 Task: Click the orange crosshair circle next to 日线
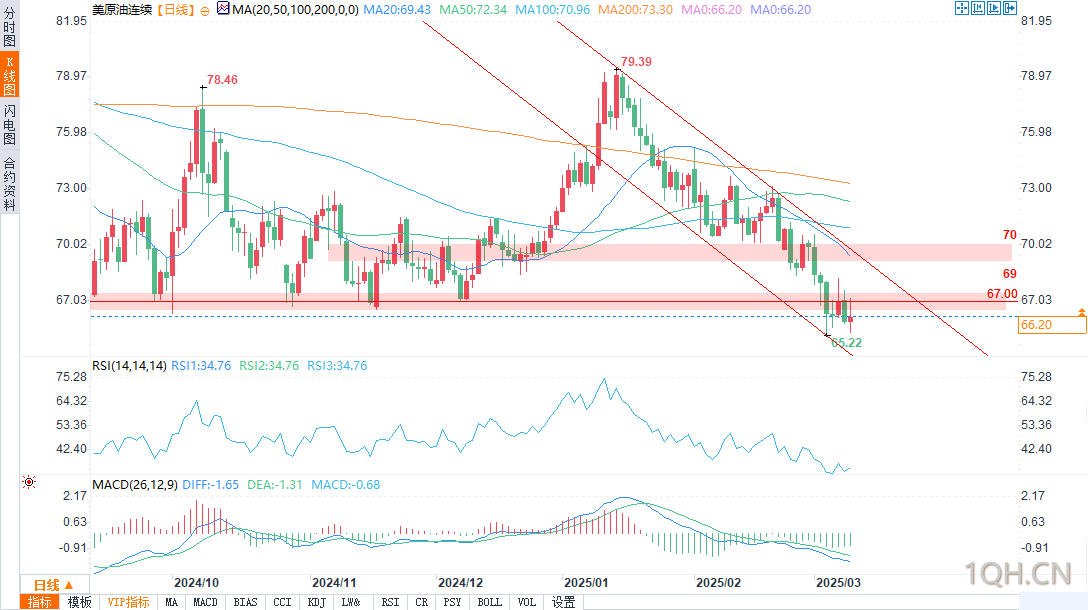point(205,11)
